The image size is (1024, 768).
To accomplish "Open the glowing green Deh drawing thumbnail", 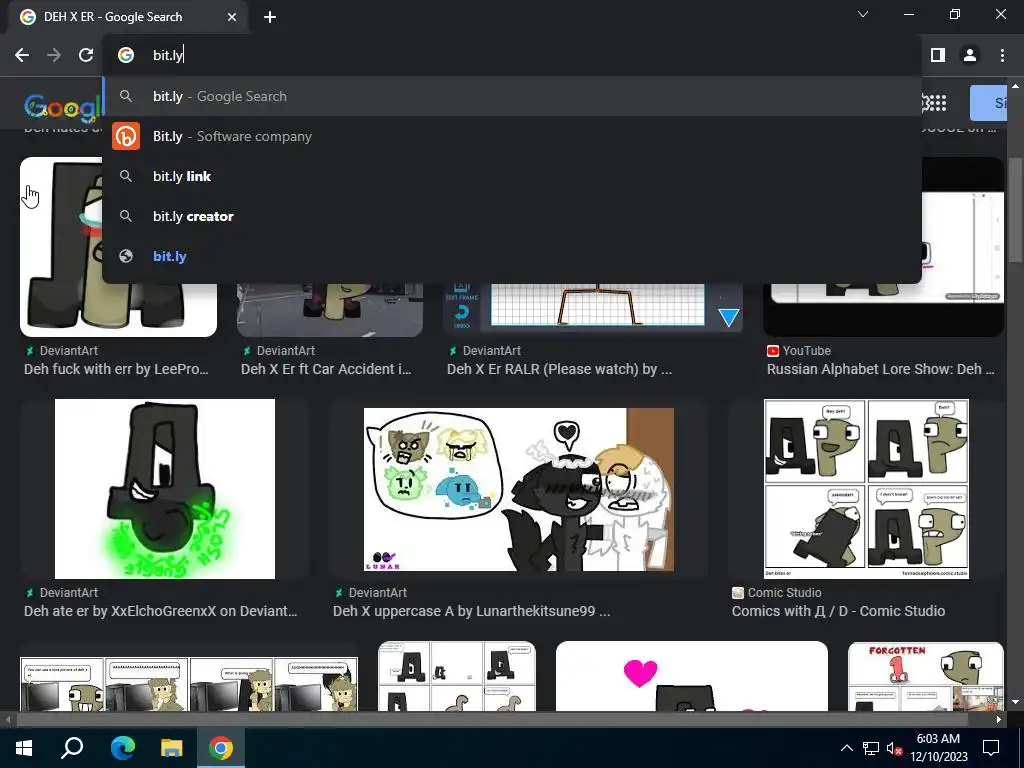I will pos(165,488).
